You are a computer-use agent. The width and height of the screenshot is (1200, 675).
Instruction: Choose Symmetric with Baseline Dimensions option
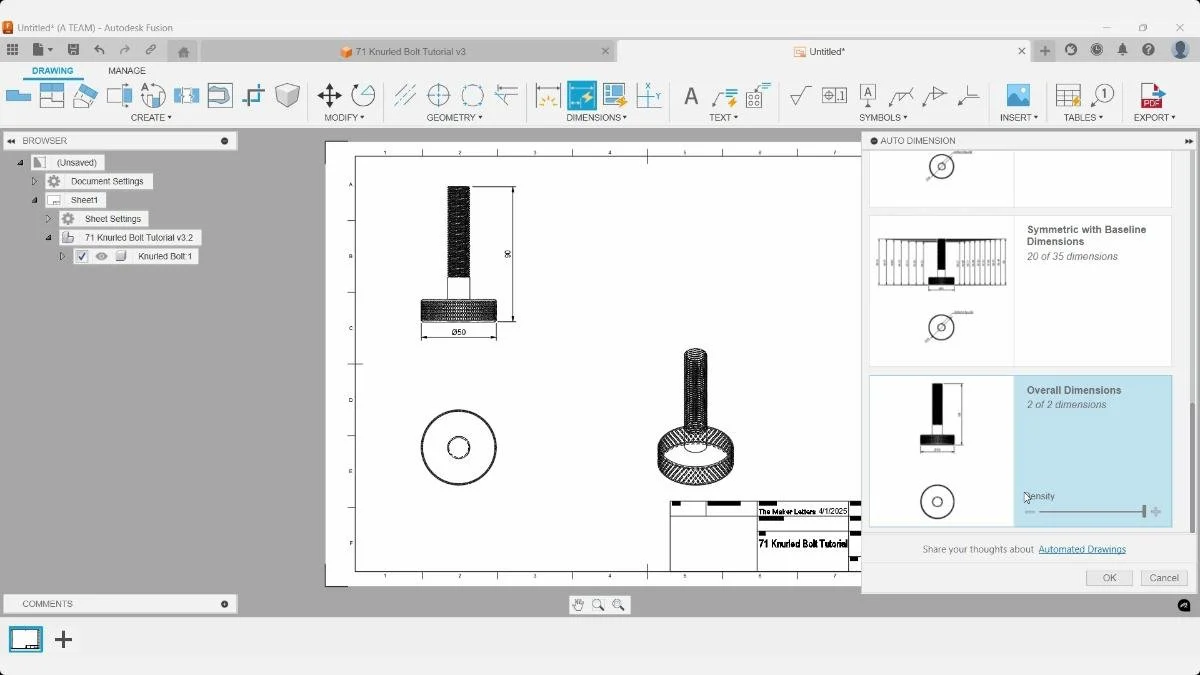pos(1020,291)
